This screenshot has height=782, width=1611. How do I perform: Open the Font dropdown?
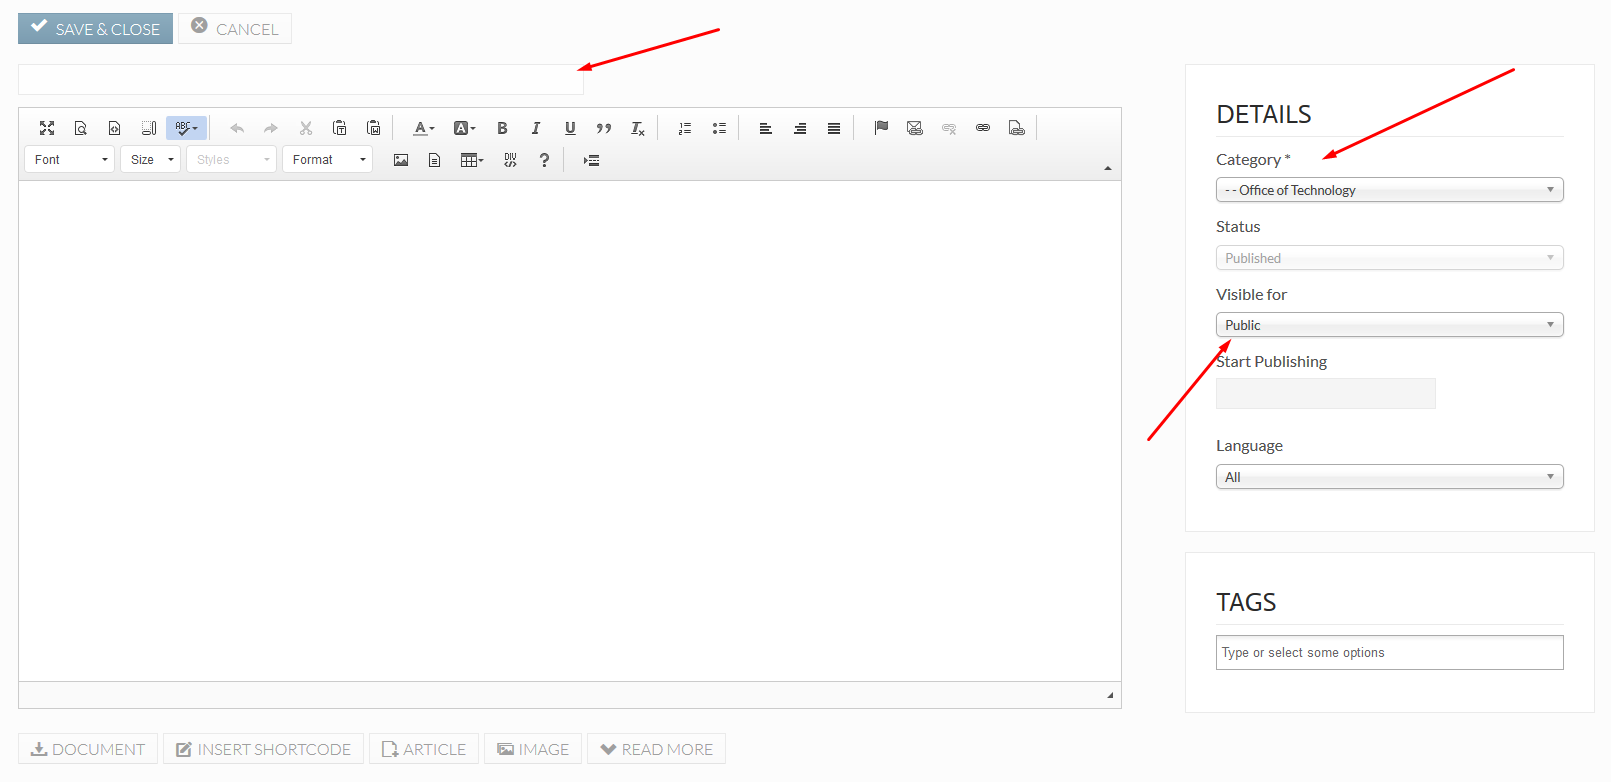click(70, 159)
